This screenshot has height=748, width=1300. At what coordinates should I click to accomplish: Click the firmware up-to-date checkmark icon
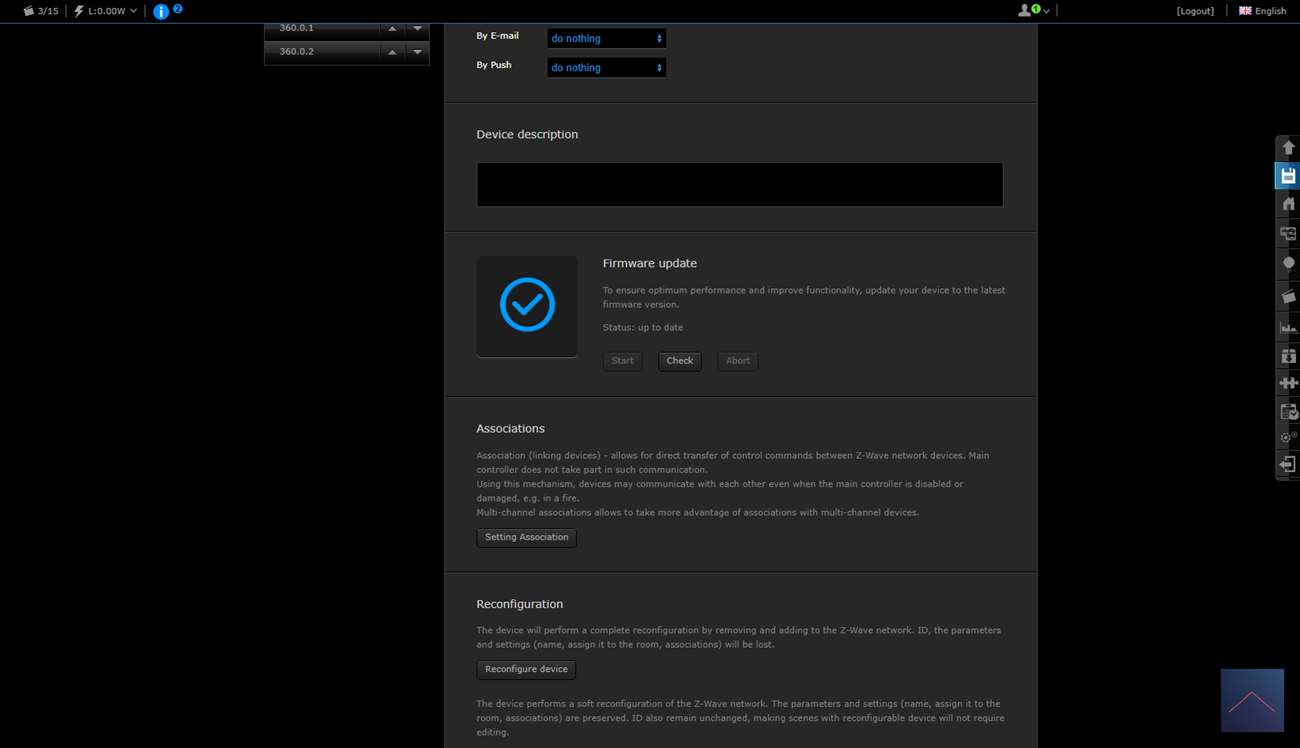(x=527, y=305)
